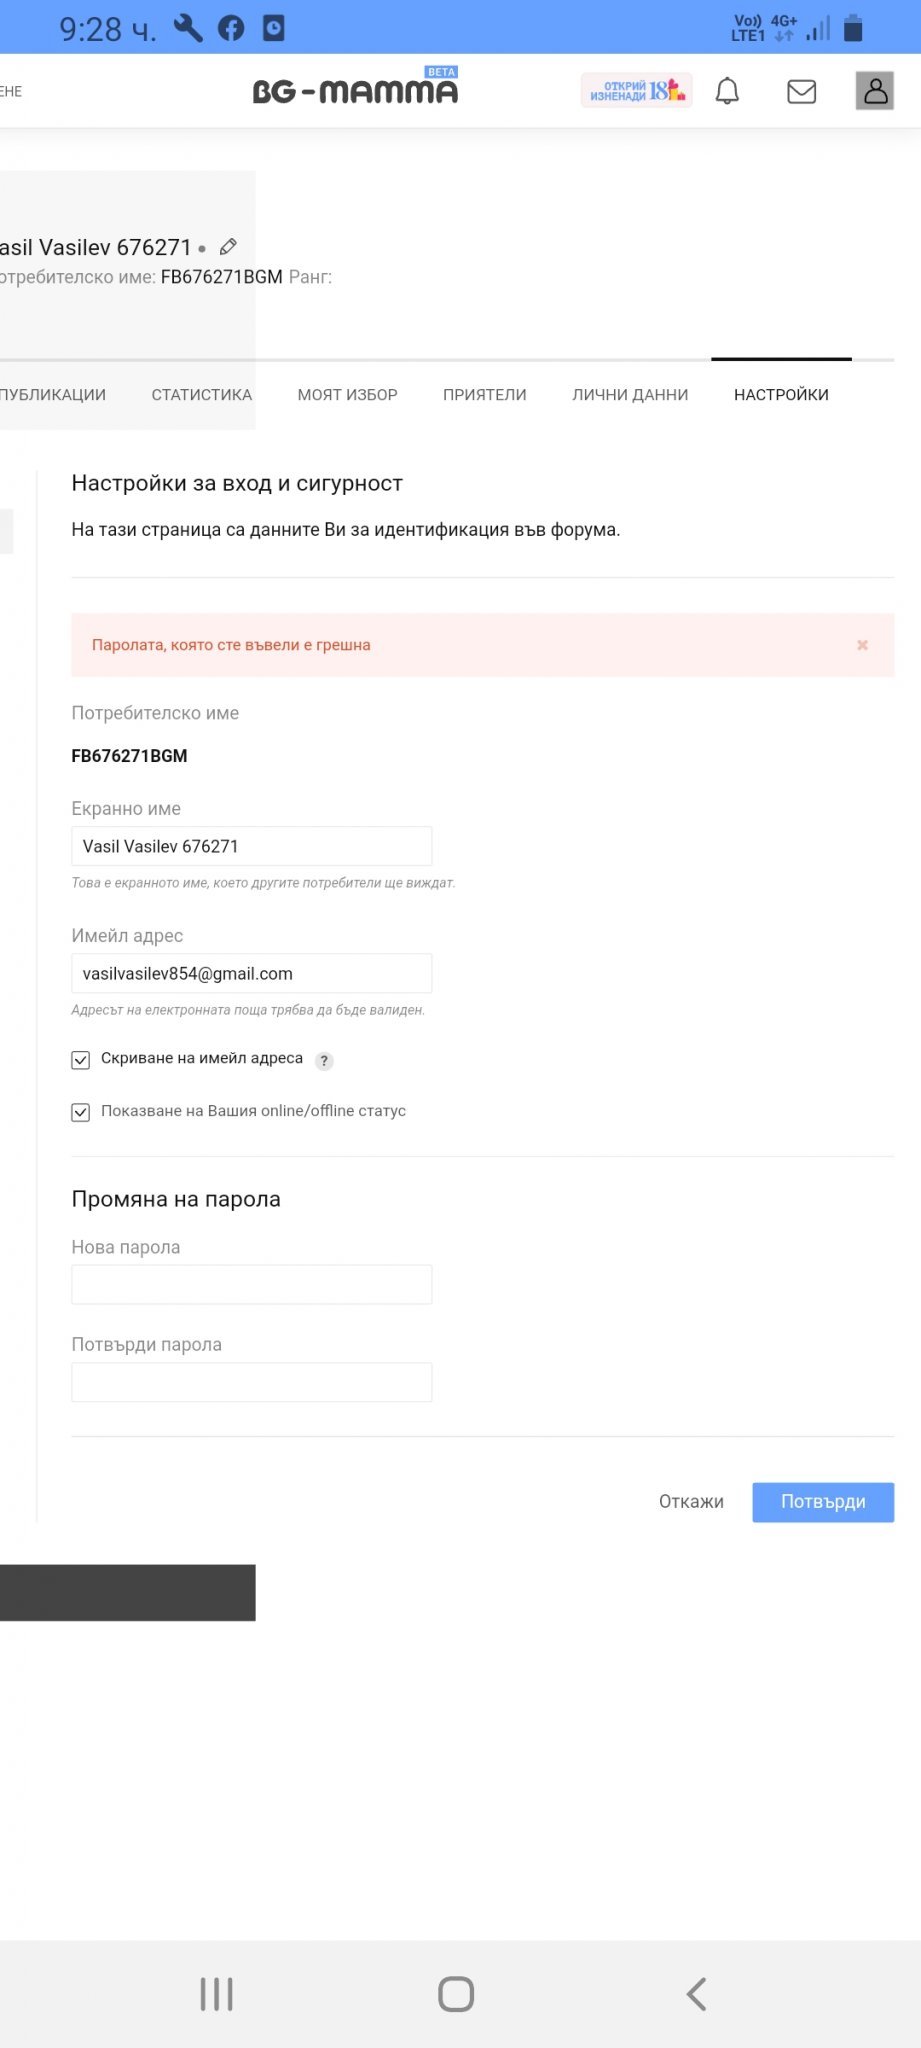Click the Имейл адрес input field
The image size is (921, 2048).
tap(251, 974)
